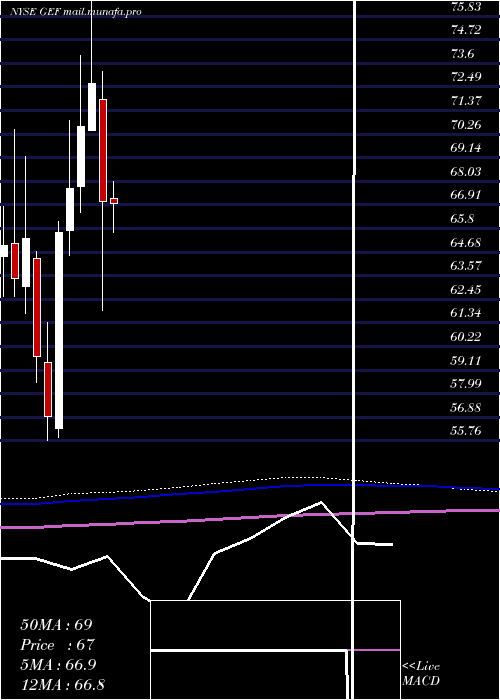Click the 57.99 price axis label

coord(466,383)
